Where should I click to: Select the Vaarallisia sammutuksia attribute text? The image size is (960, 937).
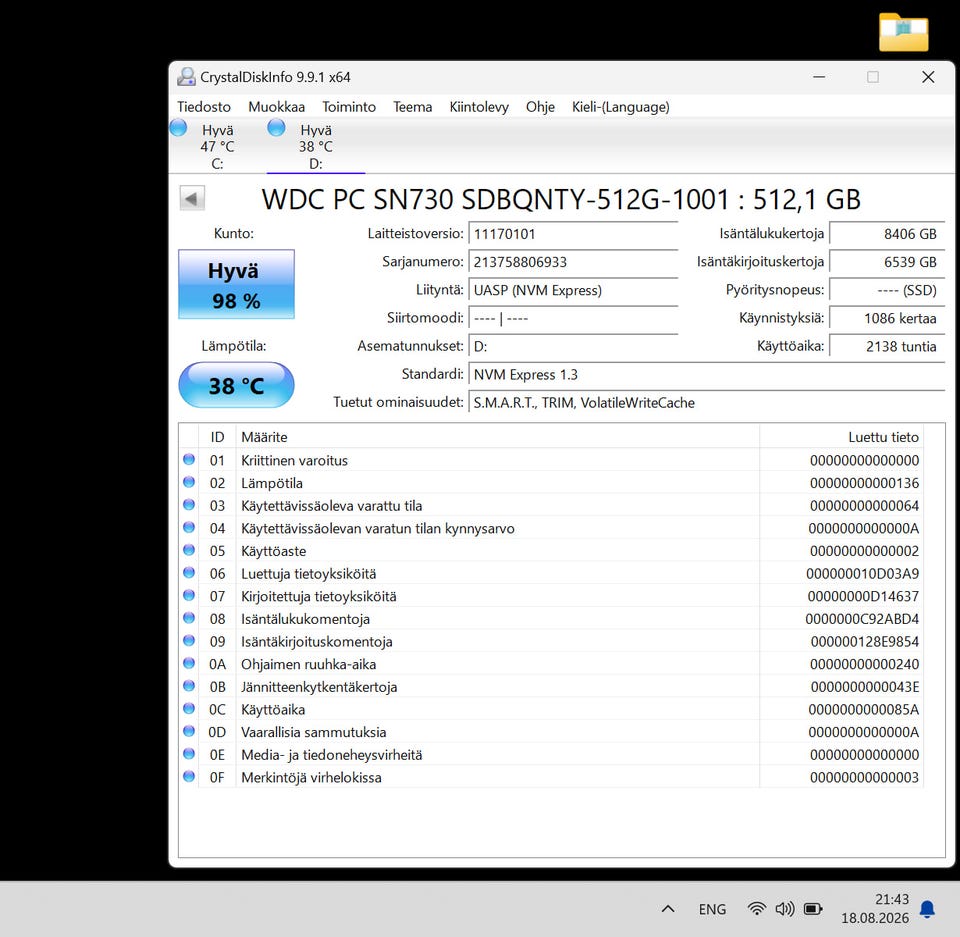point(313,732)
